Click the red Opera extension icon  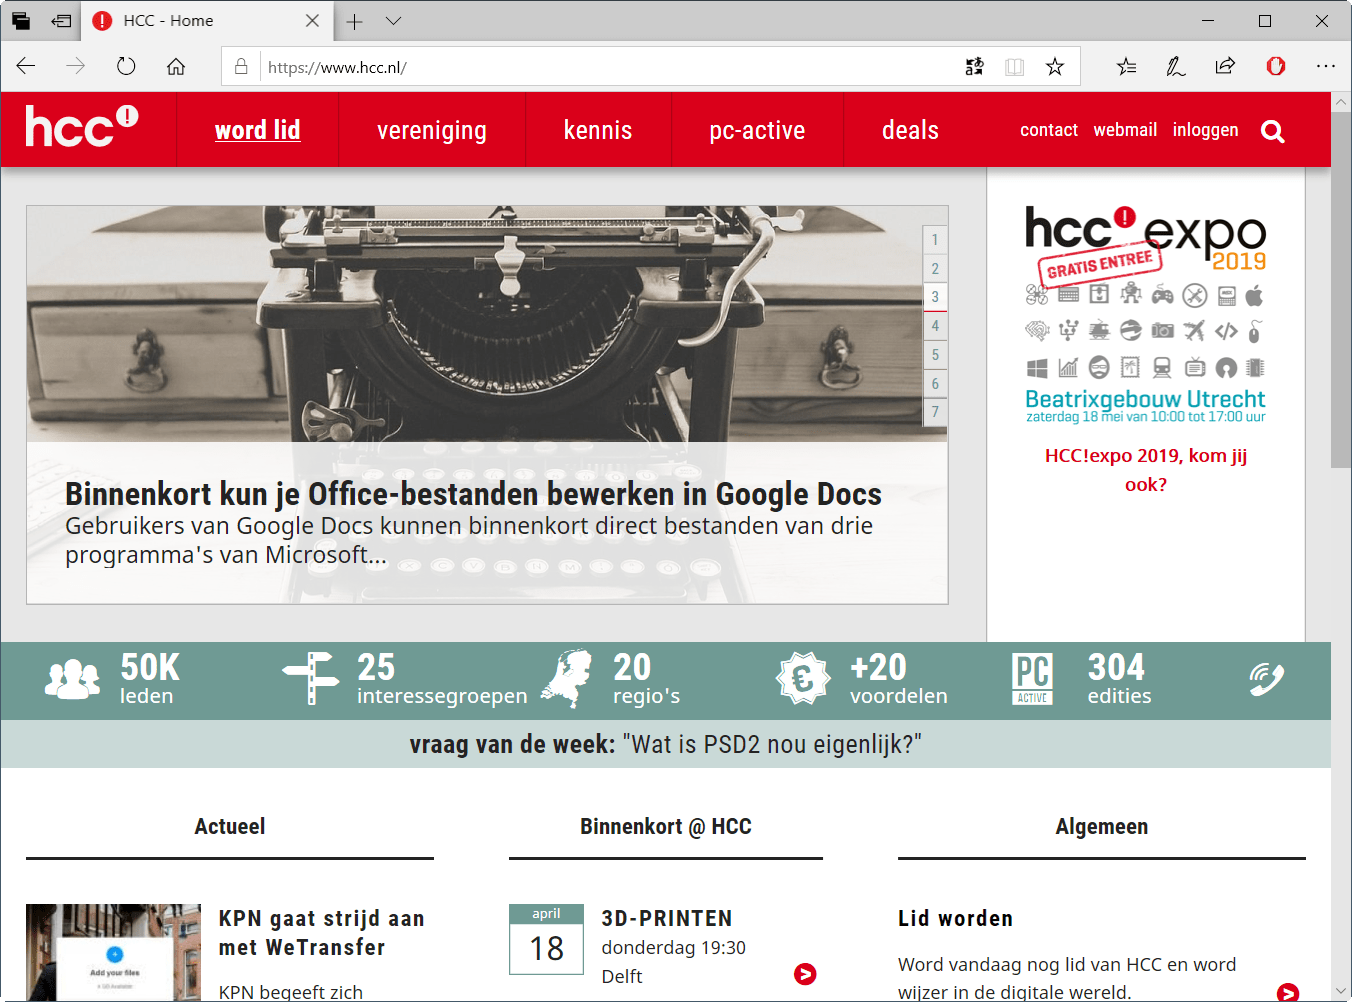coord(1276,66)
